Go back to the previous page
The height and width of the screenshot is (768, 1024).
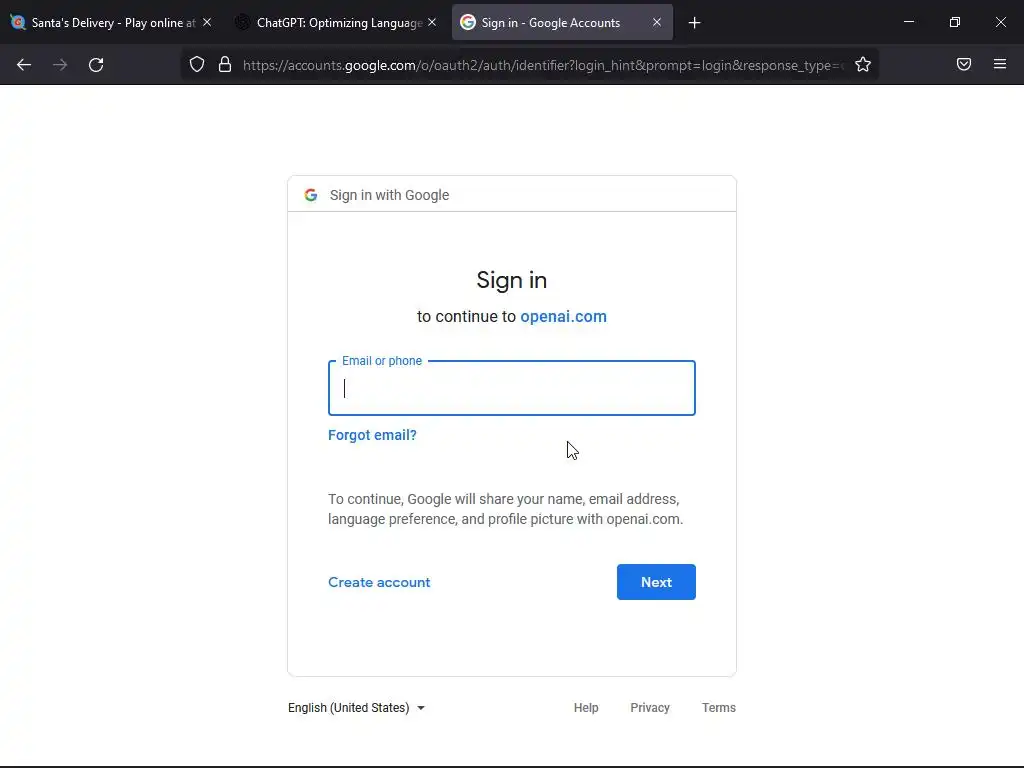(24, 65)
